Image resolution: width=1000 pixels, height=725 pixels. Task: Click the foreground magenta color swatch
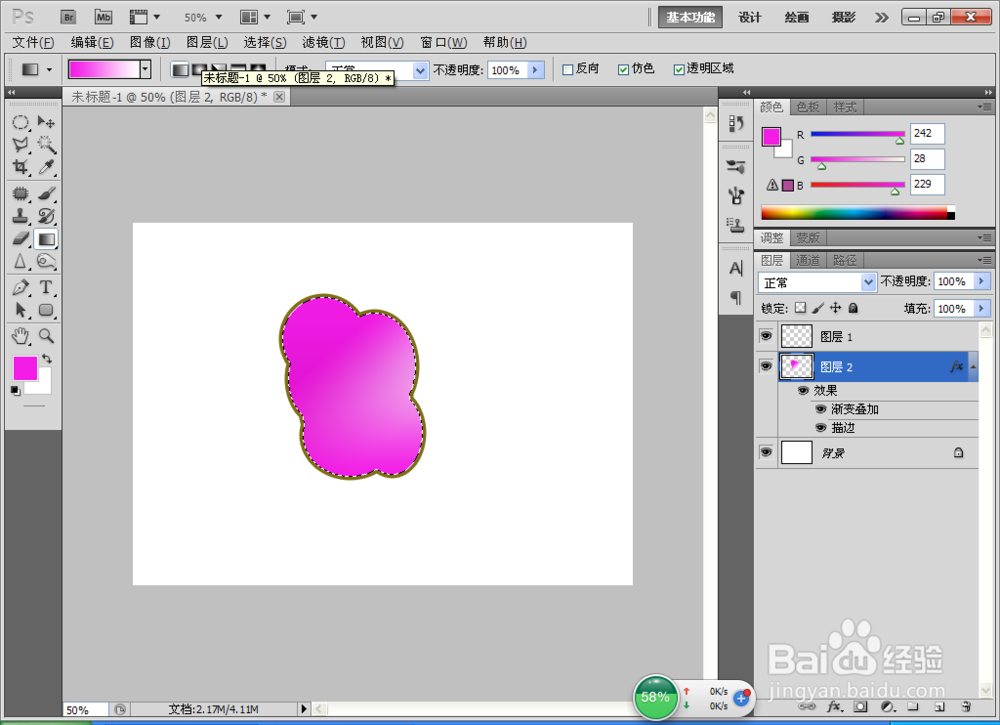pos(26,369)
